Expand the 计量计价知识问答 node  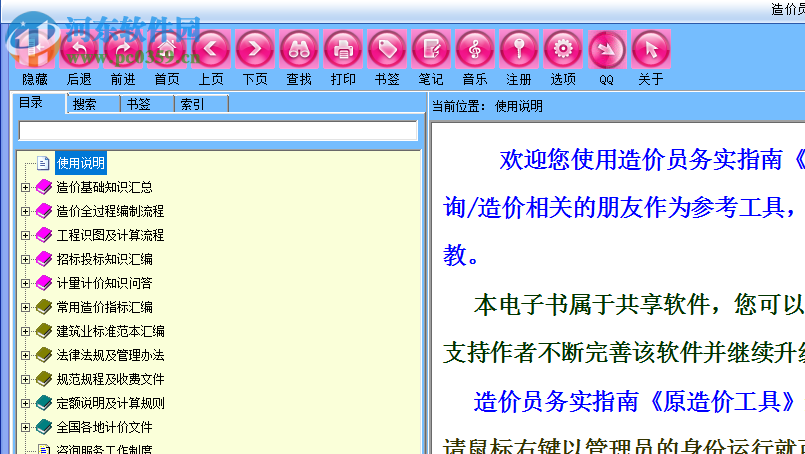tap(25, 283)
